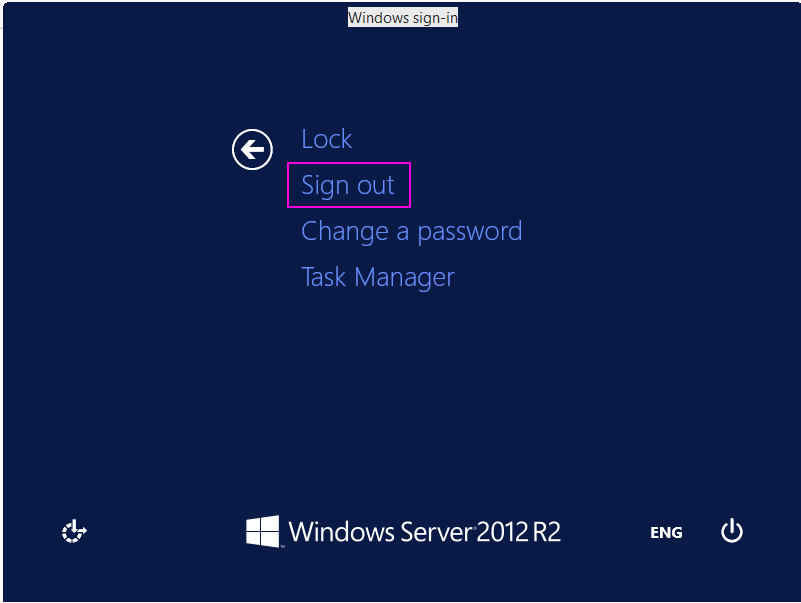The width and height of the screenshot is (801, 603).
Task: Click the Windows Server 2012 R2 text
Action: point(425,531)
